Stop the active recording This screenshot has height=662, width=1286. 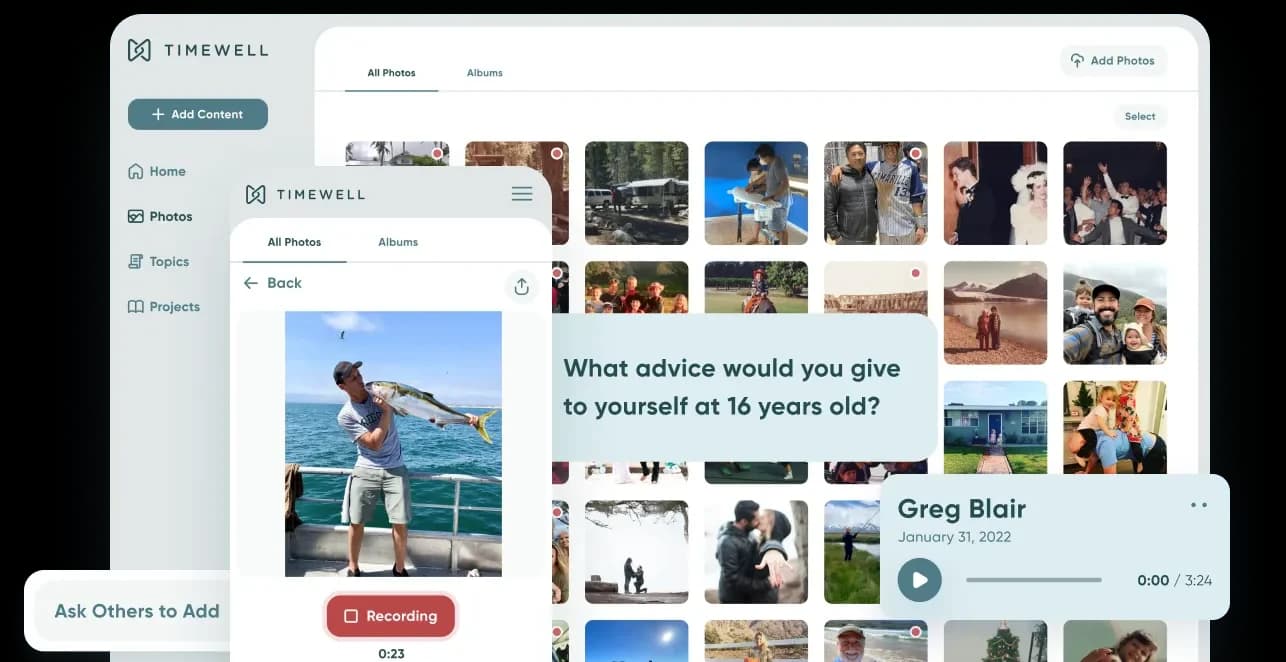[x=390, y=616]
